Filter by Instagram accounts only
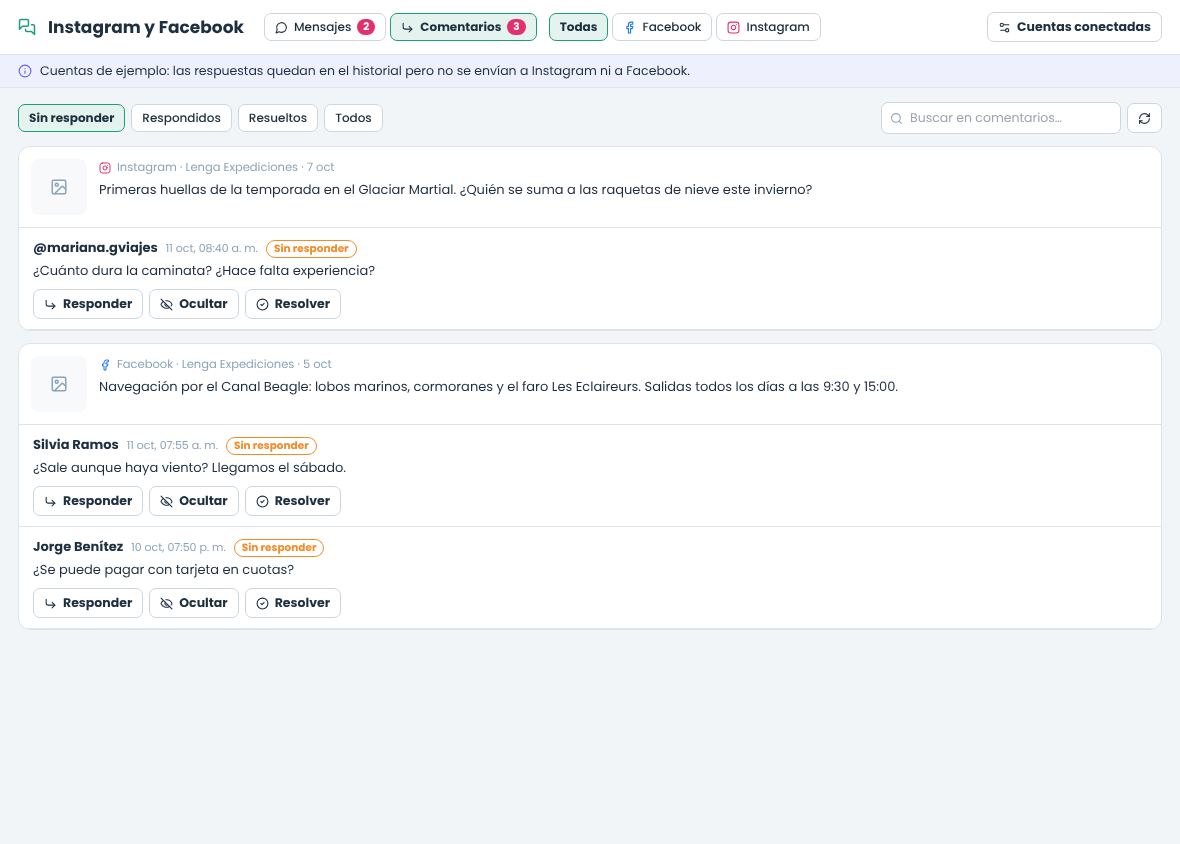Image resolution: width=1180 pixels, height=844 pixels. tap(768, 27)
